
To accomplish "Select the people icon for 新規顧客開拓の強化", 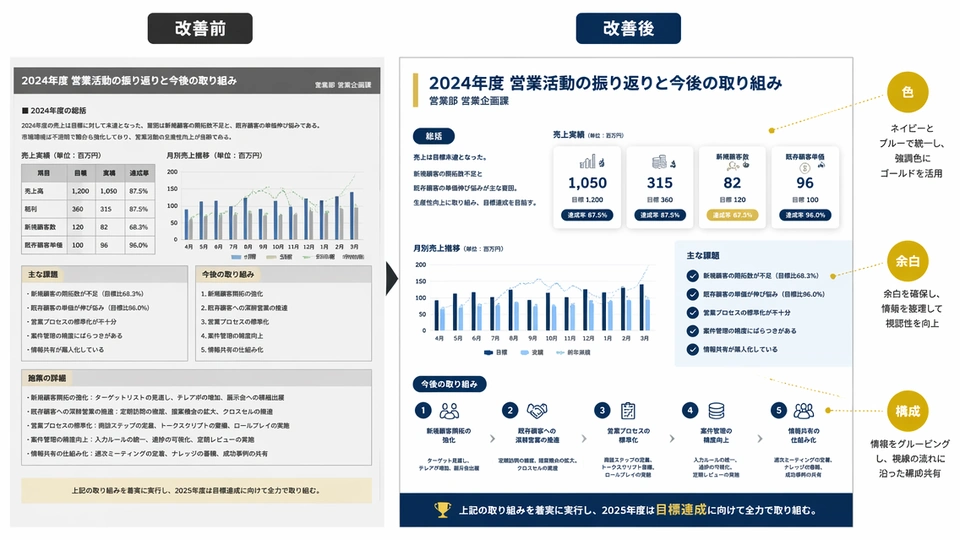I will [449, 410].
